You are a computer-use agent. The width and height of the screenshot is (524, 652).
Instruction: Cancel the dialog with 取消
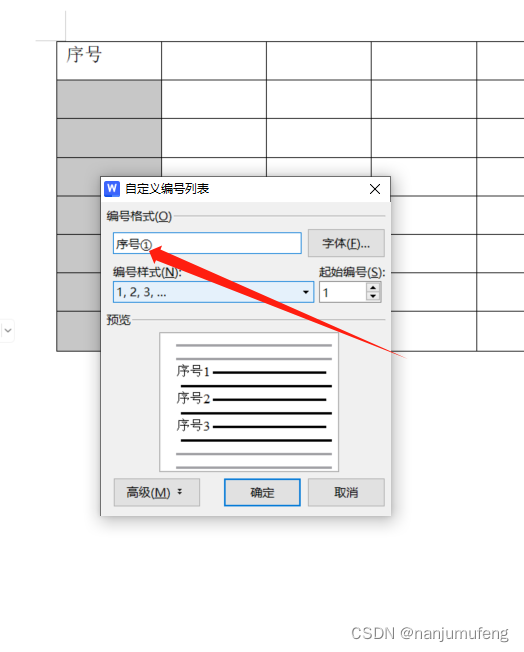tap(346, 492)
